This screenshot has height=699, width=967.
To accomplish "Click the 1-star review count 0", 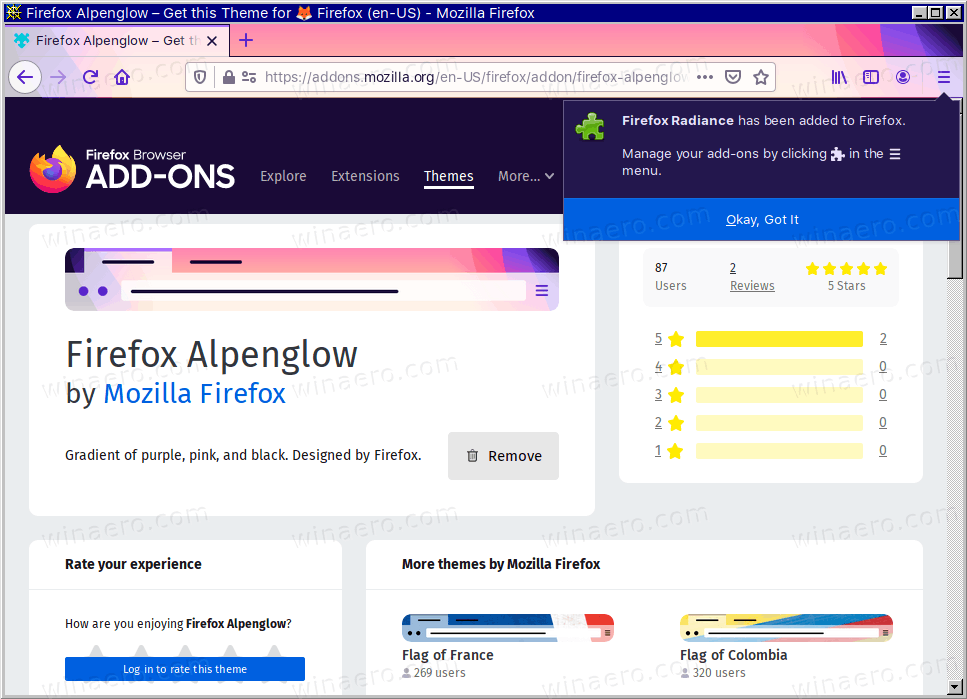I will [883, 450].
